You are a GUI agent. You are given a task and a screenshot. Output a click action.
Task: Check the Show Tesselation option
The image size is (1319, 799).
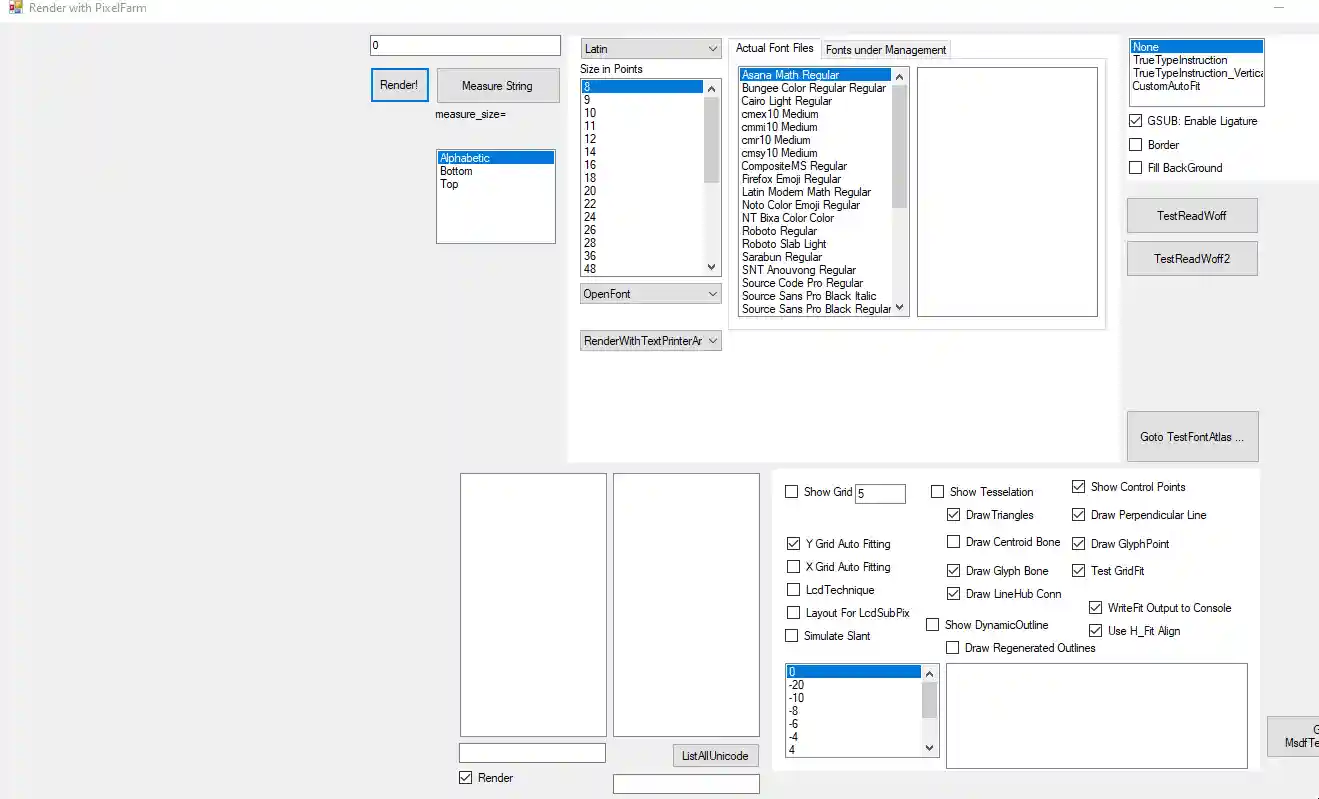(x=938, y=492)
